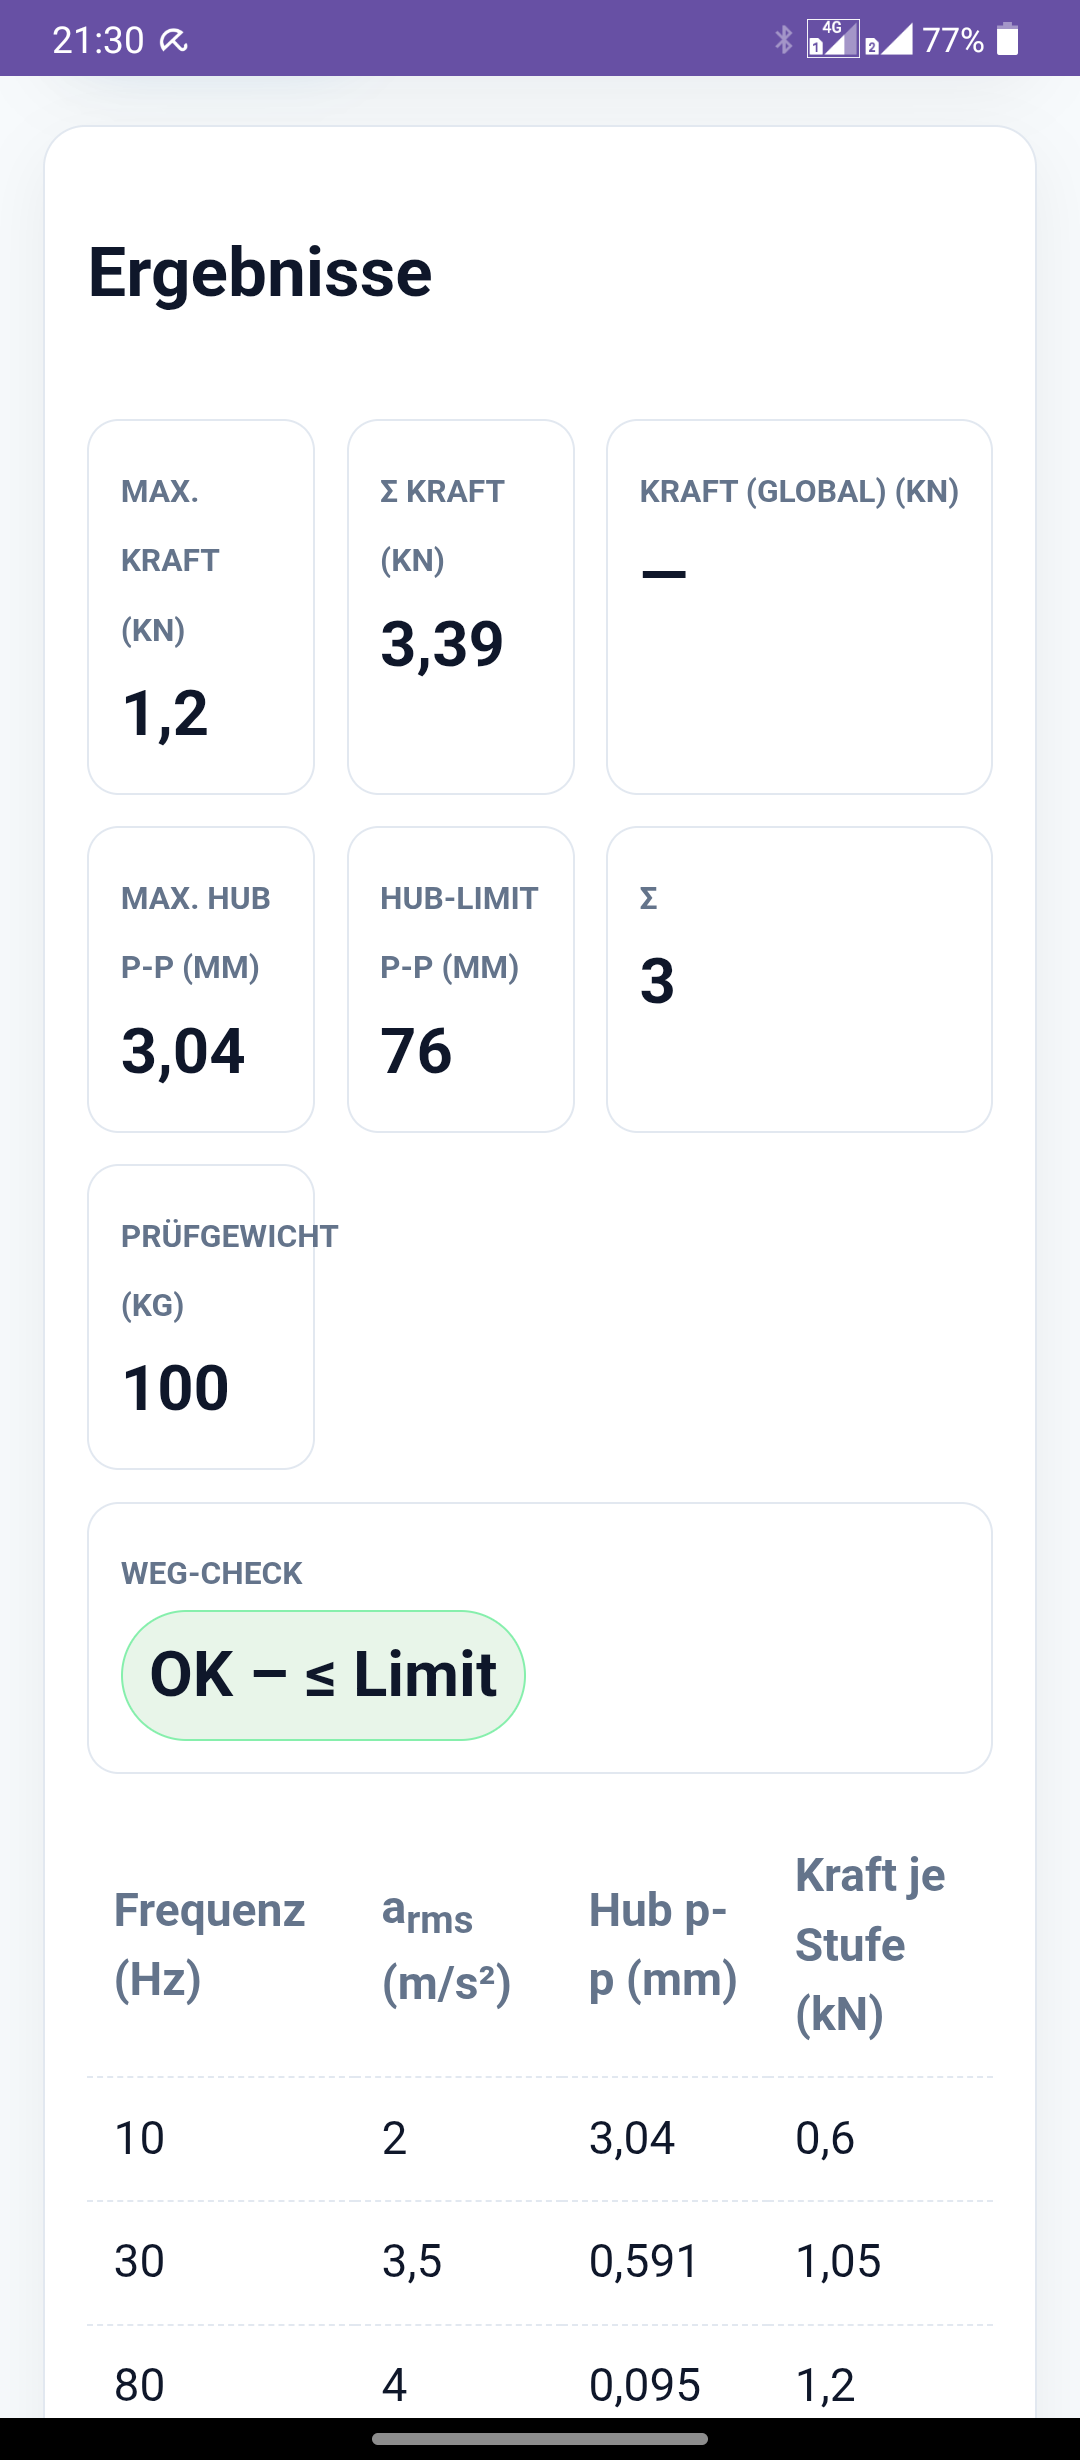The image size is (1080, 2460).
Task: Tap the Hub-Limit p-p (mm) card
Action: pyautogui.click(x=461, y=979)
